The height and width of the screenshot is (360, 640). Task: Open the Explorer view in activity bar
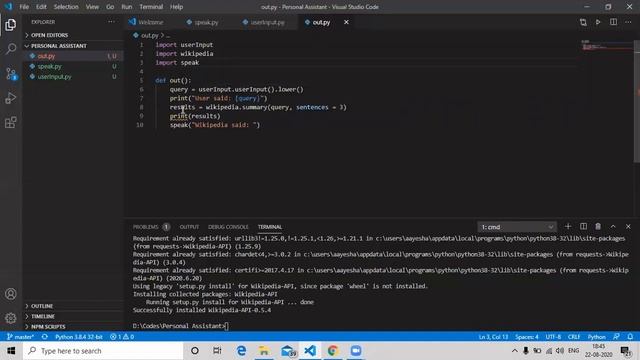coord(11,25)
